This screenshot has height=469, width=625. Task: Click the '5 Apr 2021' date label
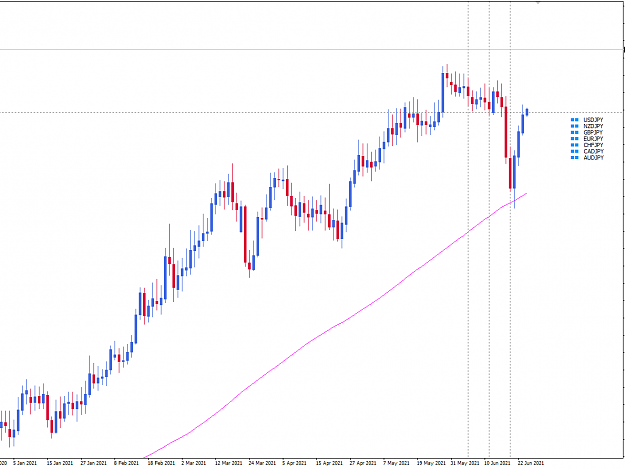[295, 463]
